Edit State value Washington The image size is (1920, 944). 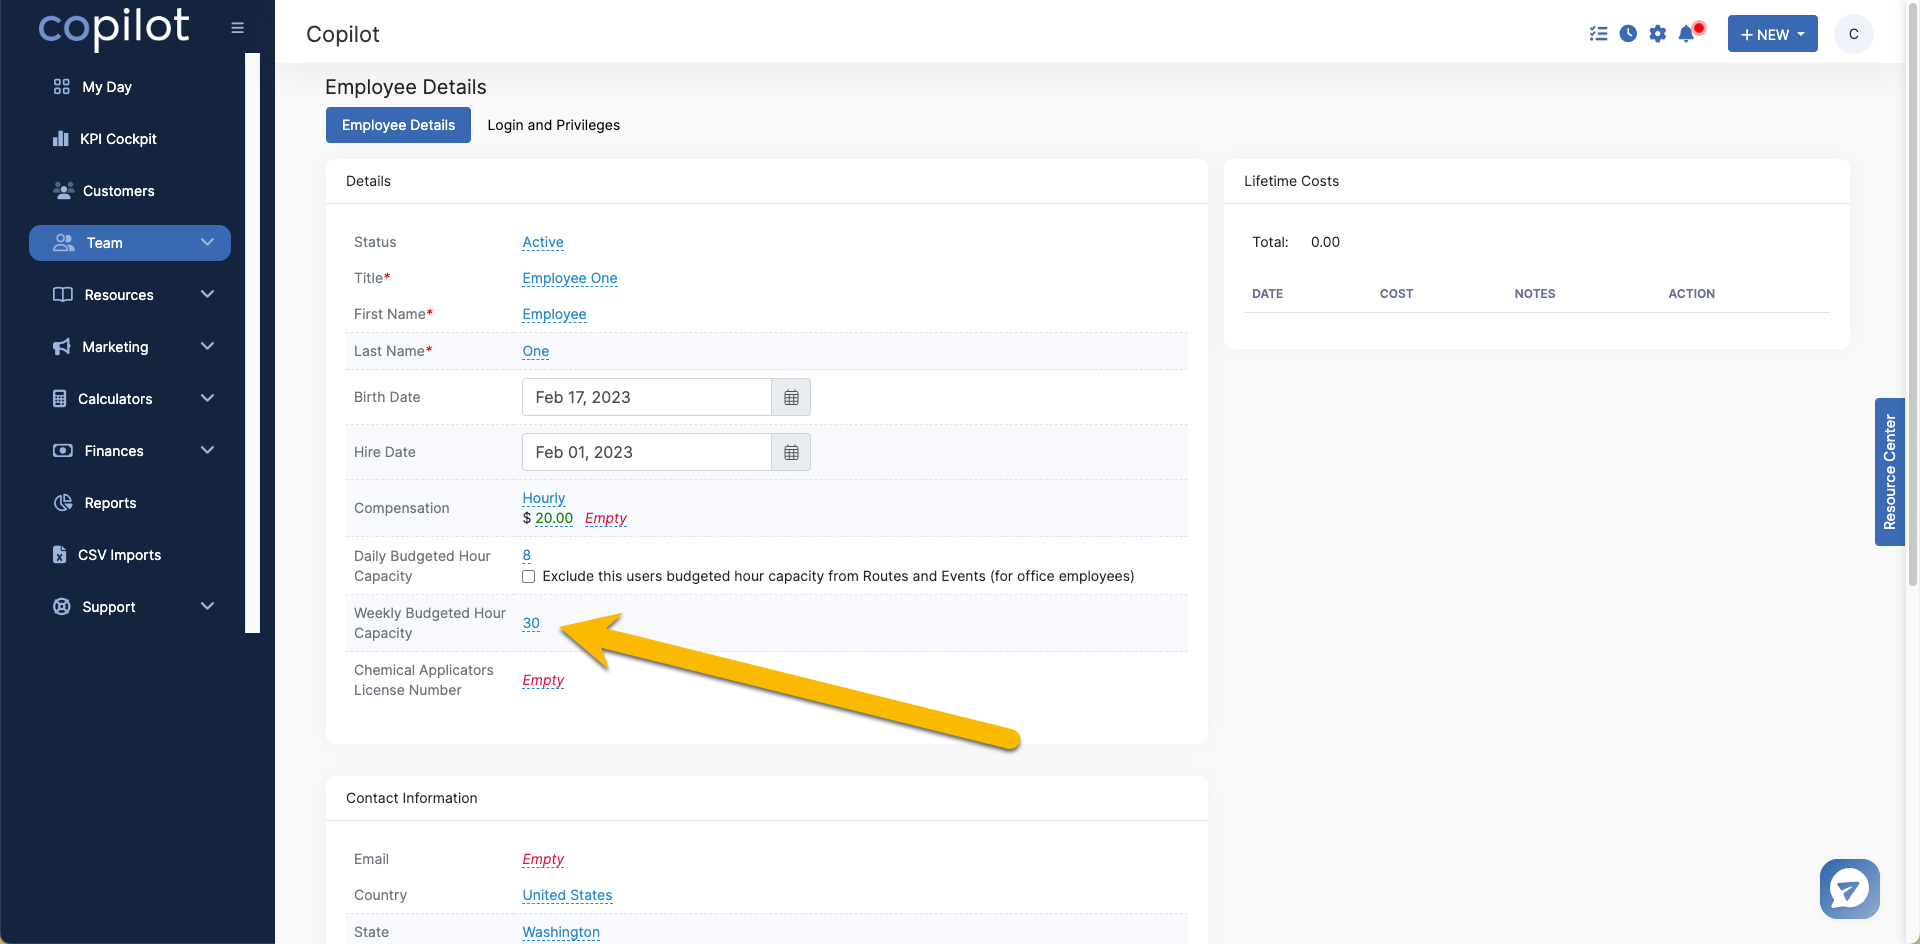pos(561,932)
